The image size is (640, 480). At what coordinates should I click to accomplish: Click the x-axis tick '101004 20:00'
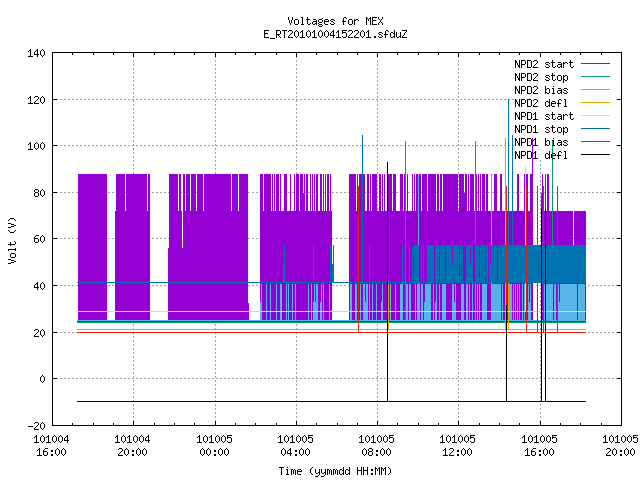pos(132,446)
